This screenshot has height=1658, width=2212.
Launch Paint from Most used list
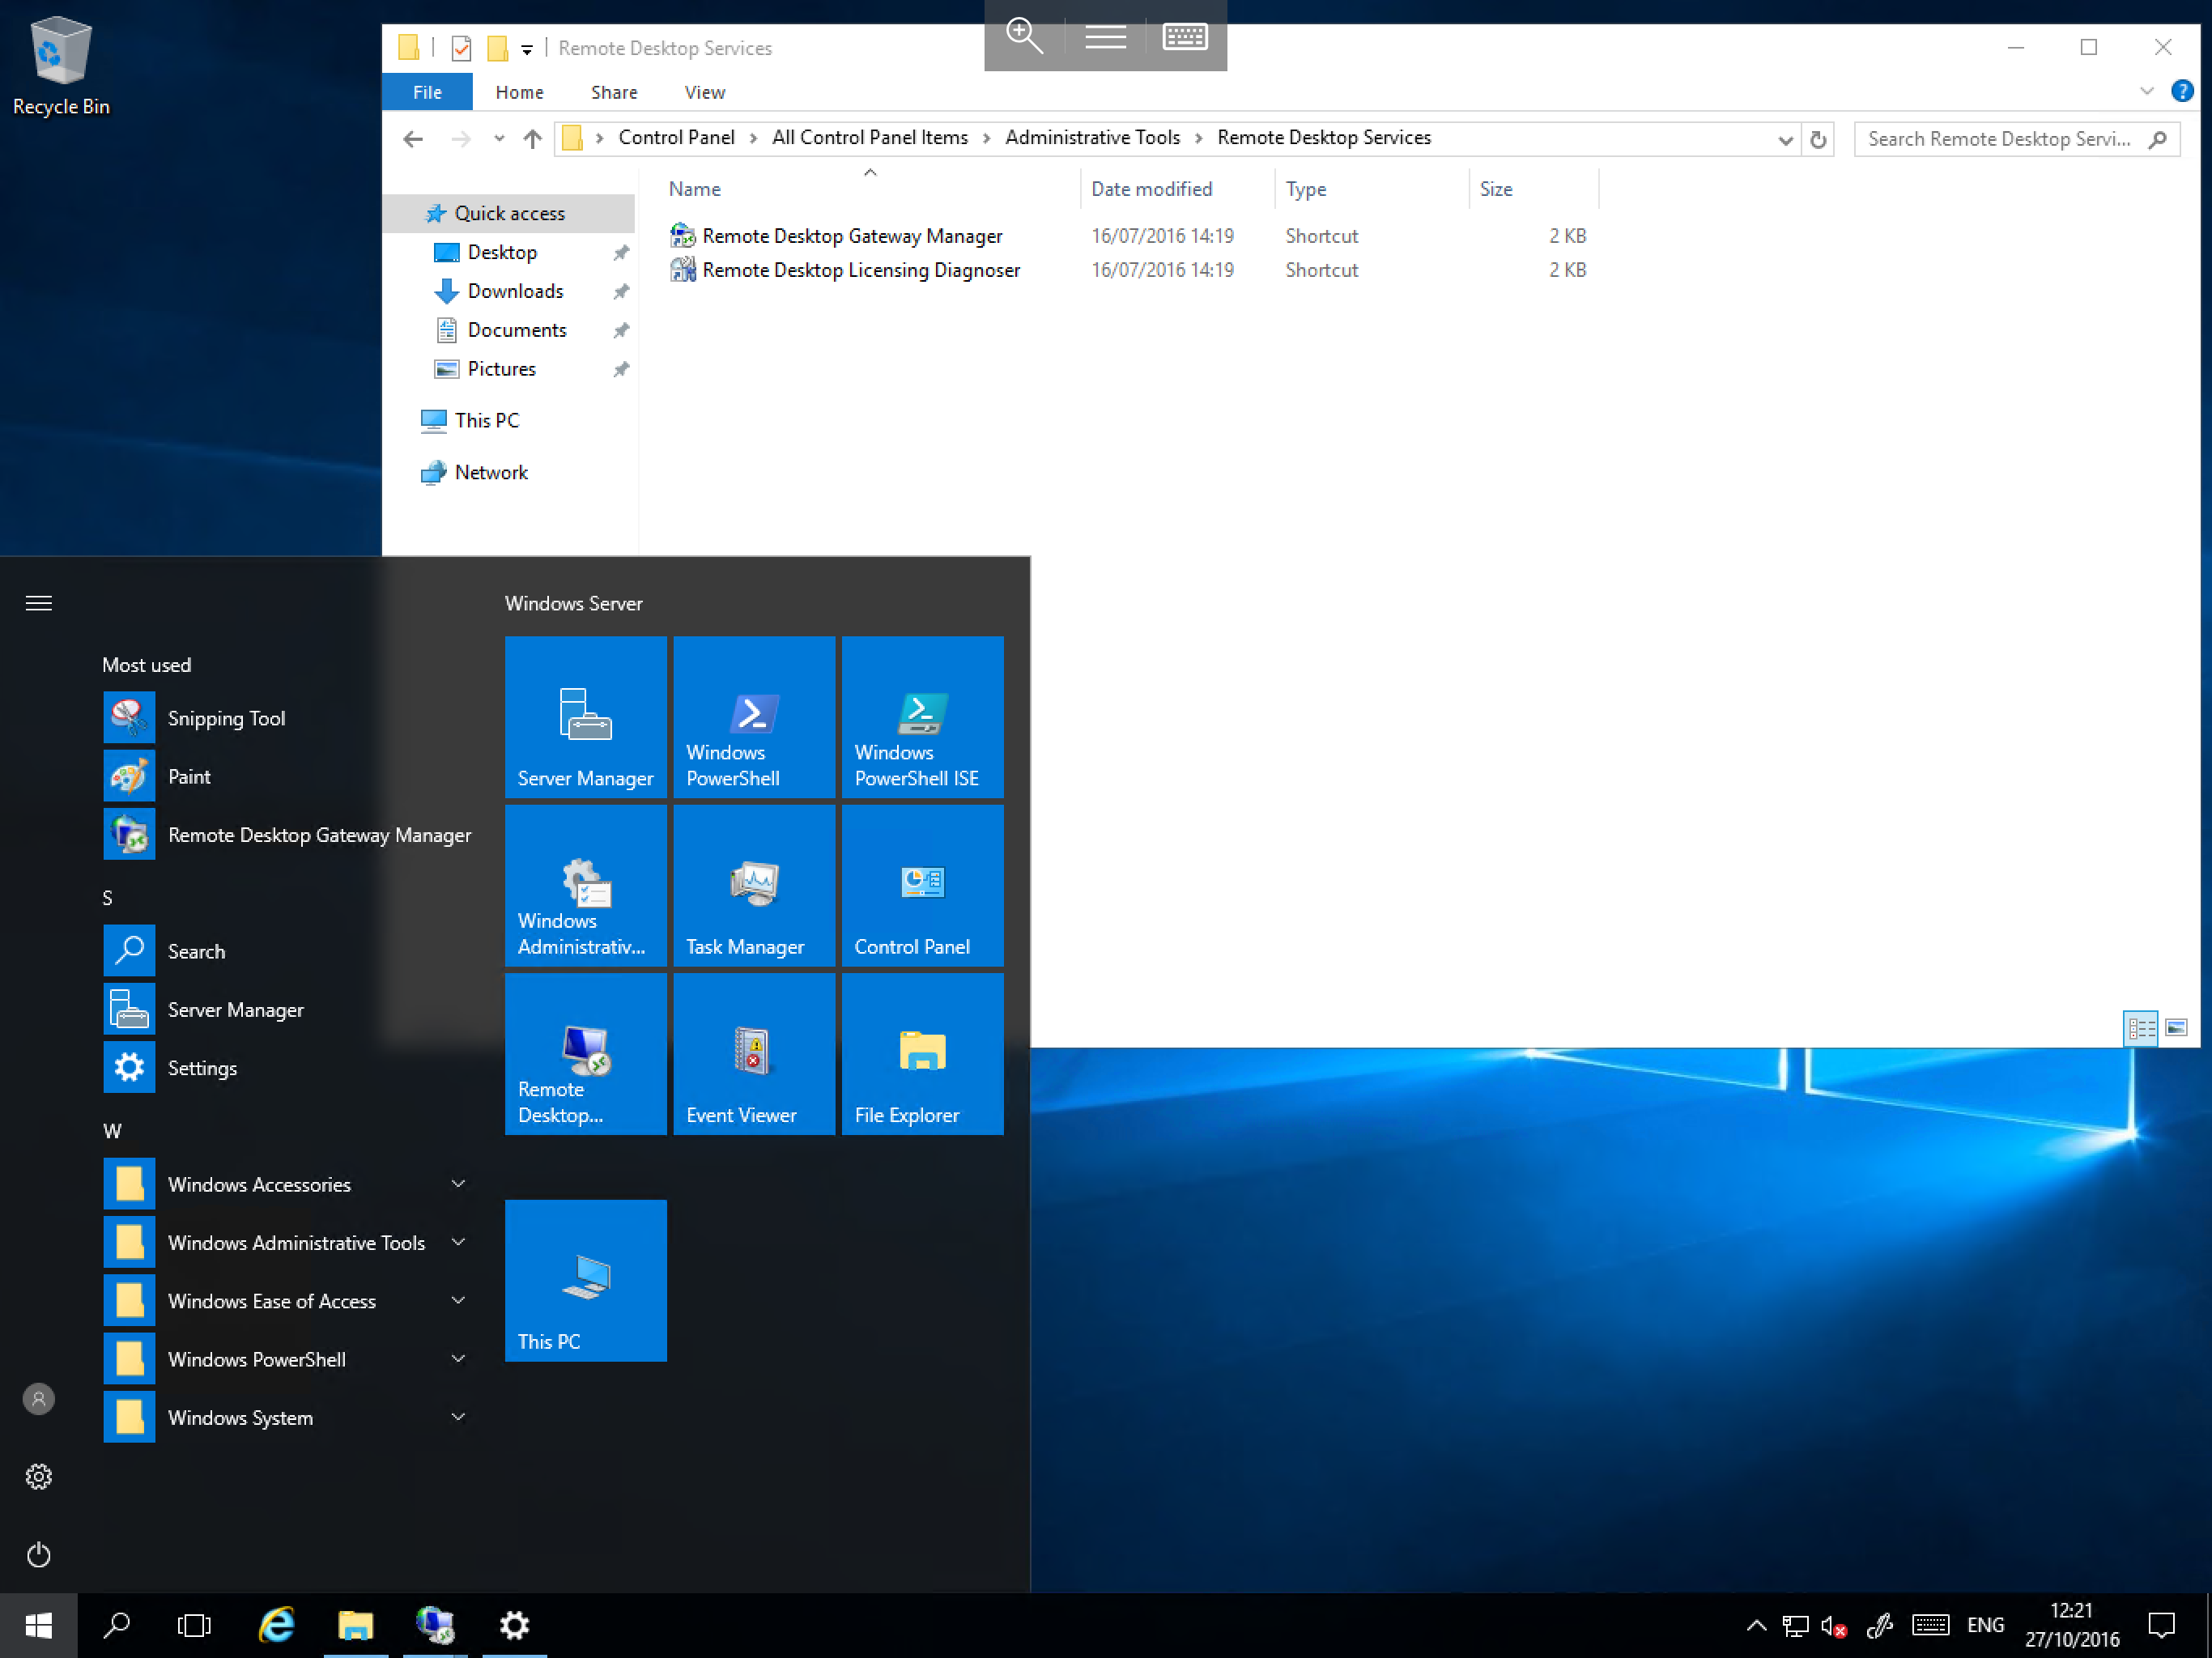[x=290, y=776]
